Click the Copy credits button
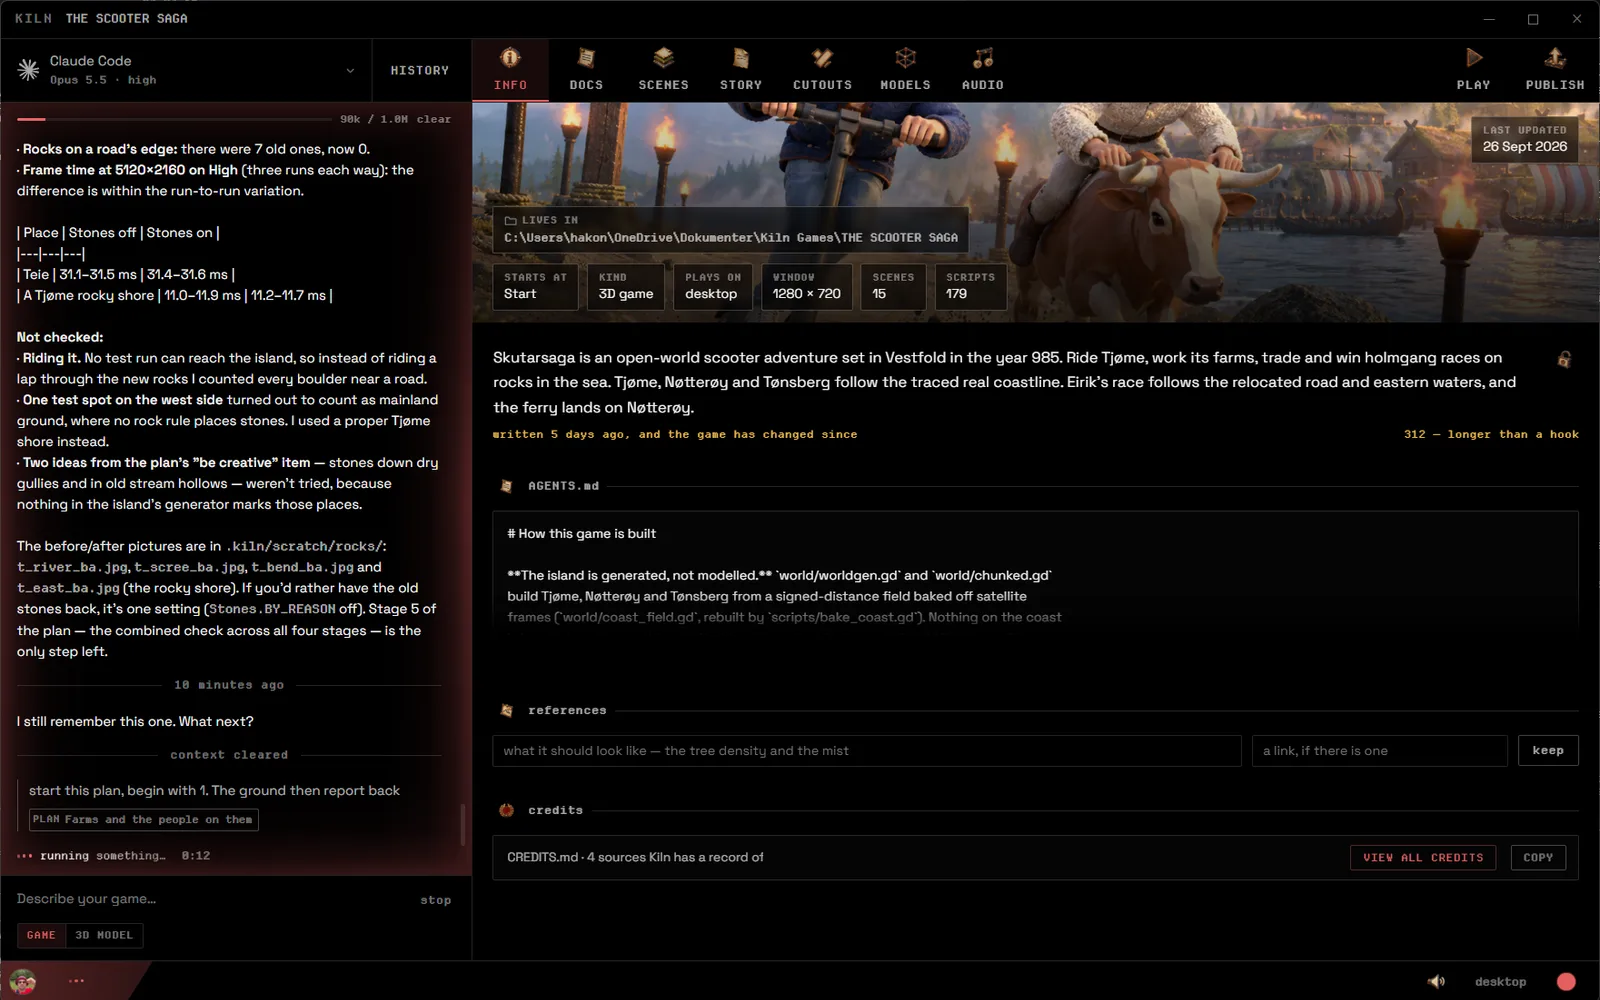This screenshot has width=1600, height=1000. point(1538,858)
